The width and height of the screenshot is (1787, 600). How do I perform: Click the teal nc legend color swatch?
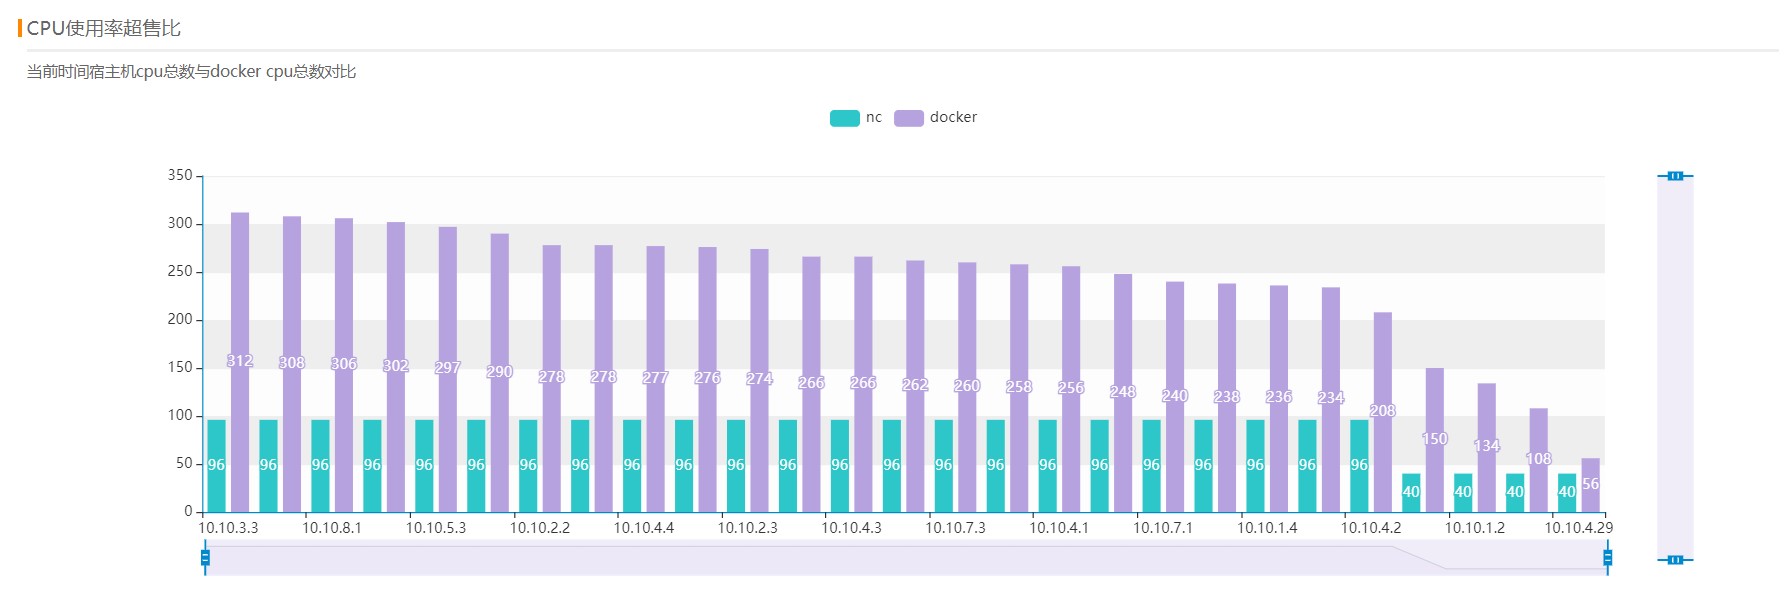pyautogui.click(x=844, y=118)
